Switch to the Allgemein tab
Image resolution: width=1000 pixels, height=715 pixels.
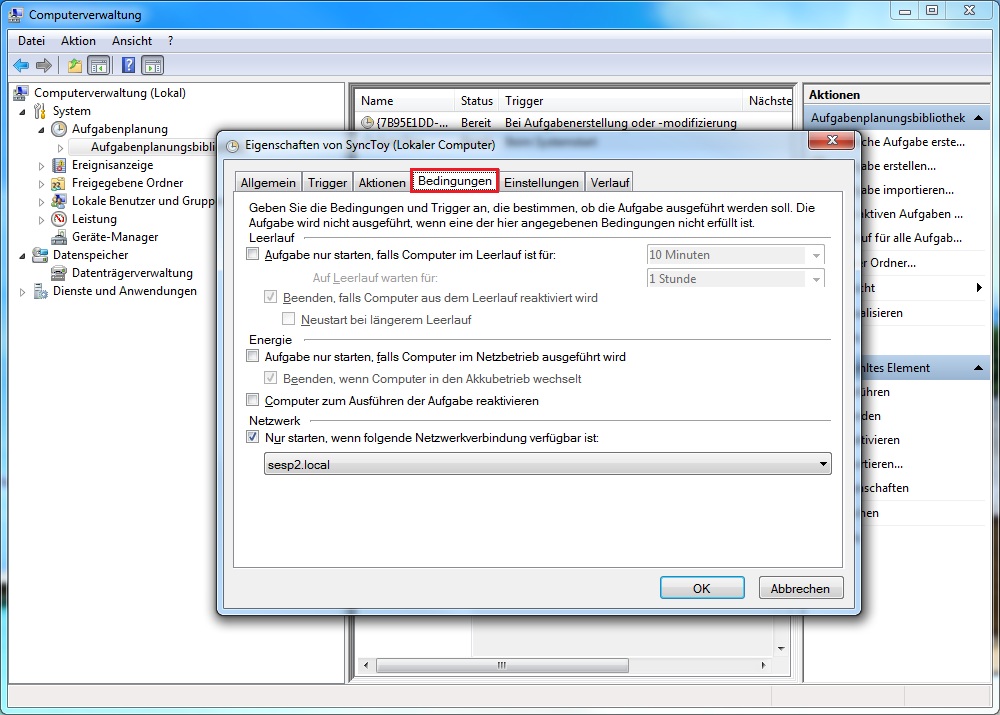(x=268, y=182)
